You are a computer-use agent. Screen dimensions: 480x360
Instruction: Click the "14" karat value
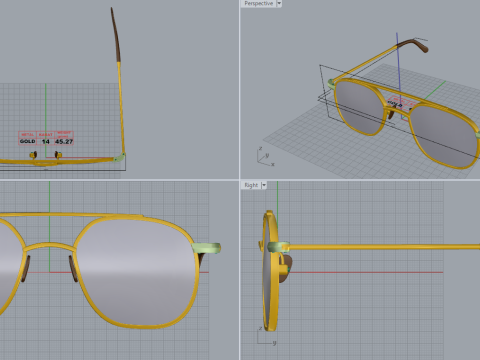click(46, 142)
